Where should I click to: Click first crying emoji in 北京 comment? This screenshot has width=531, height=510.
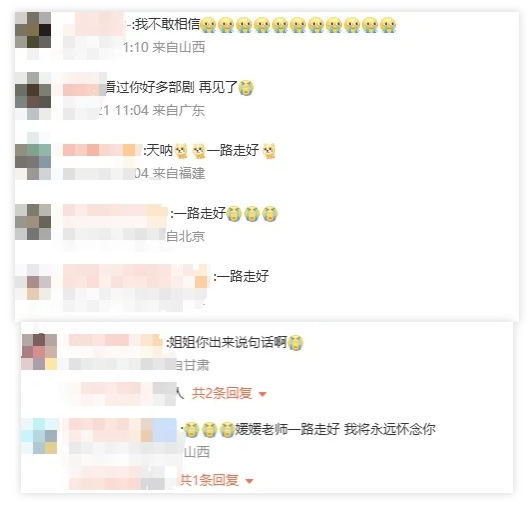click(x=234, y=214)
